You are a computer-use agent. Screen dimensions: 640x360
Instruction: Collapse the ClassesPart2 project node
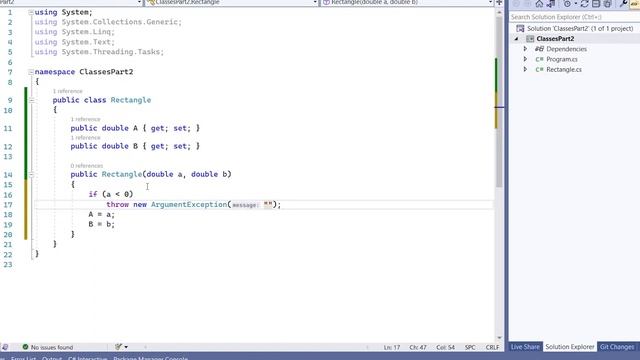point(516,39)
